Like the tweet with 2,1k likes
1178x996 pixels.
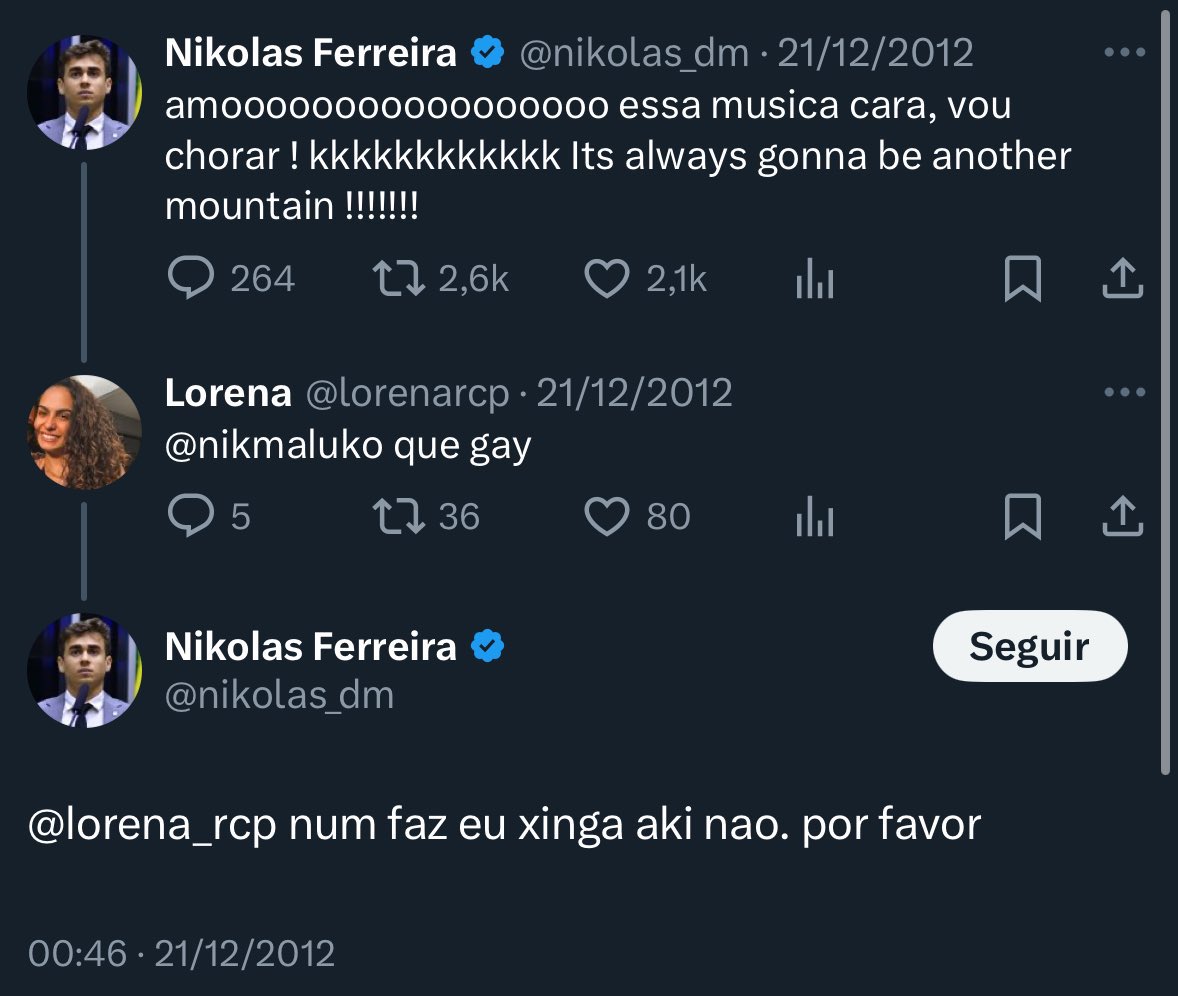point(606,279)
